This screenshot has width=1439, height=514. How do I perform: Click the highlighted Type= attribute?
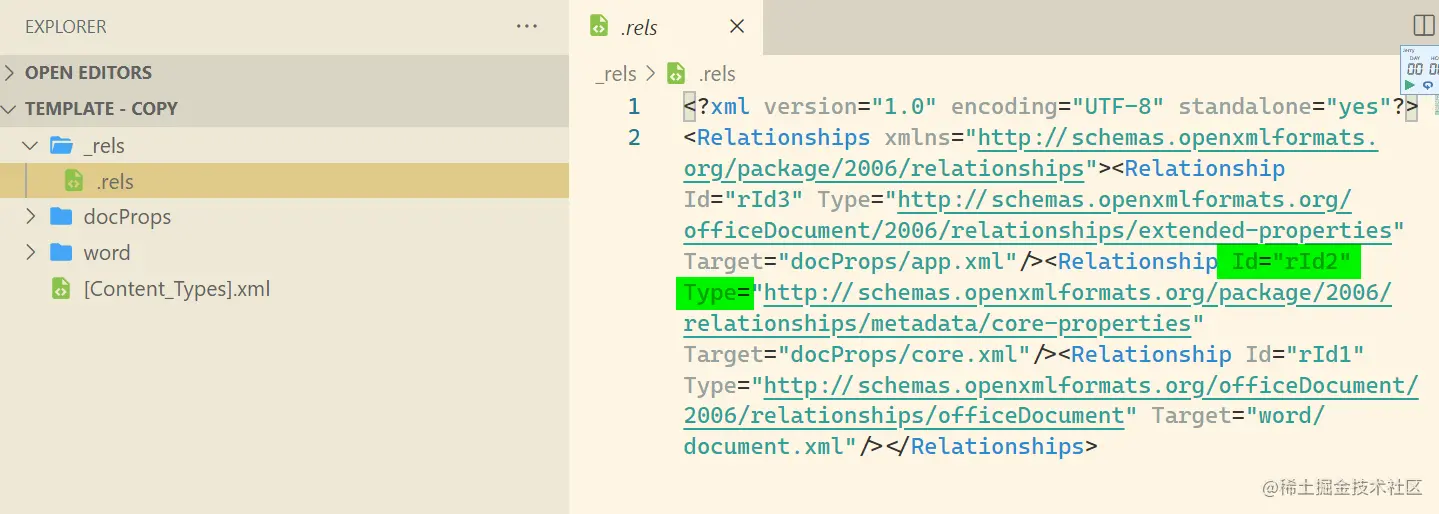[x=717, y=293]
